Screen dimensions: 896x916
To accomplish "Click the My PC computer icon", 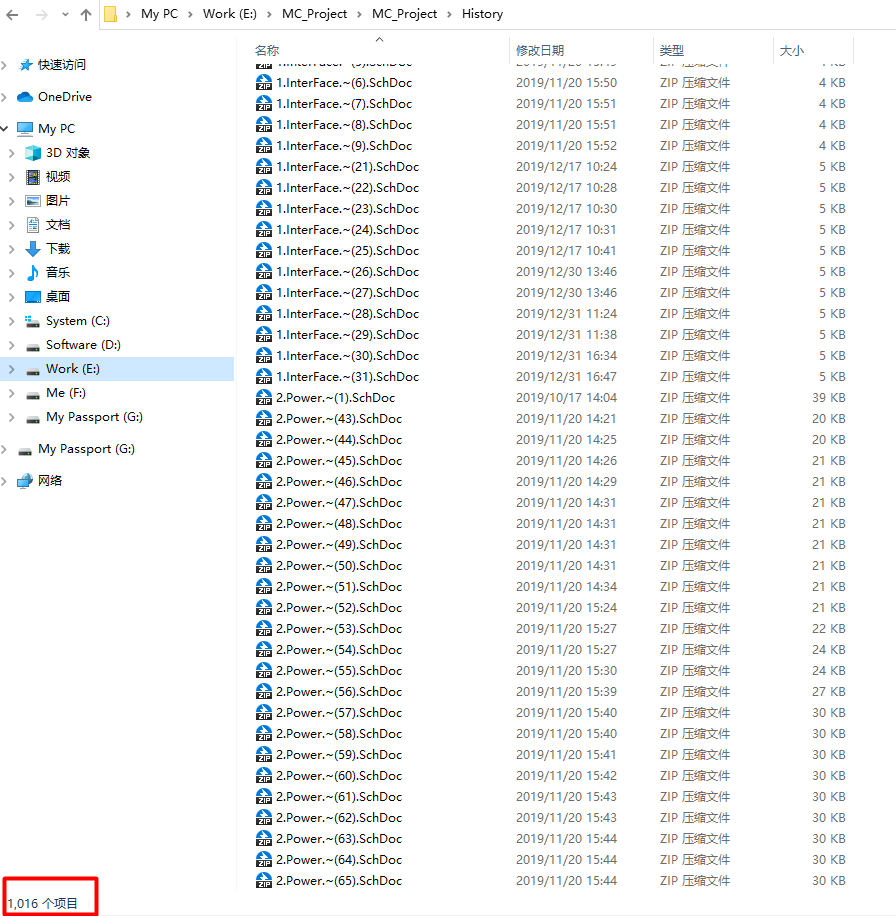I will point(25,129).
